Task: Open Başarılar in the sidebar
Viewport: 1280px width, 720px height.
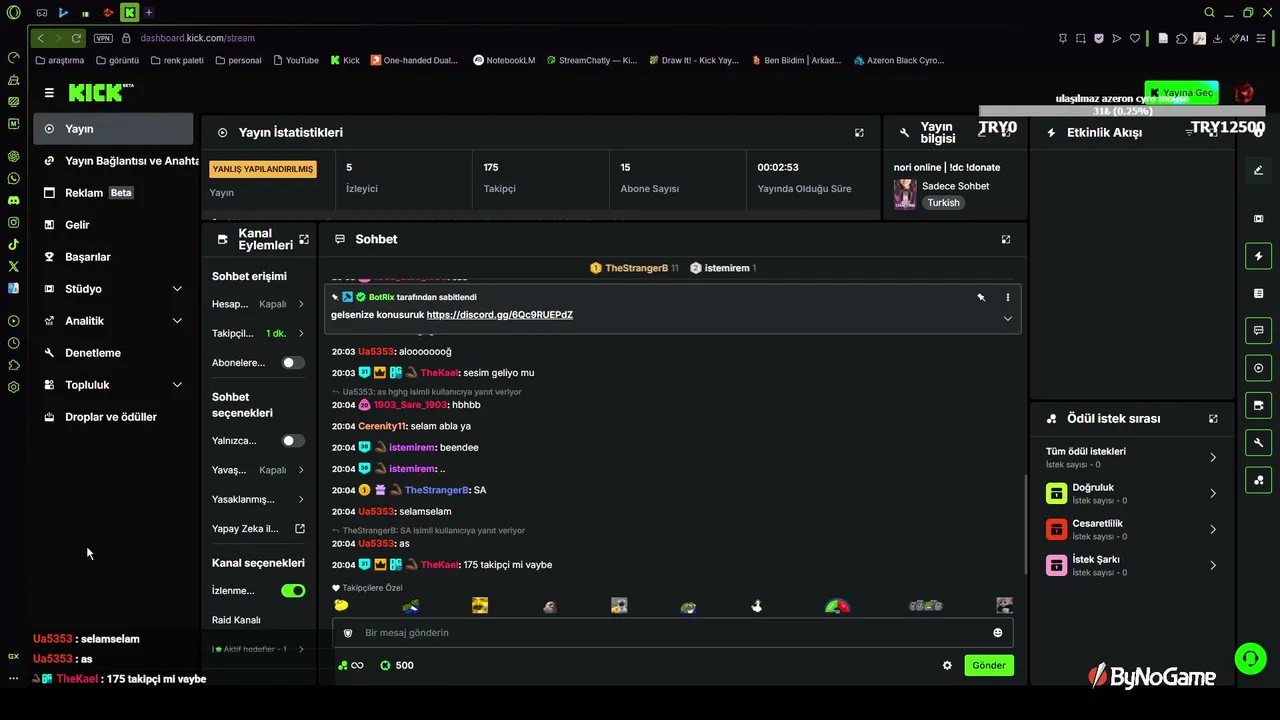Action: click(113, 257)
